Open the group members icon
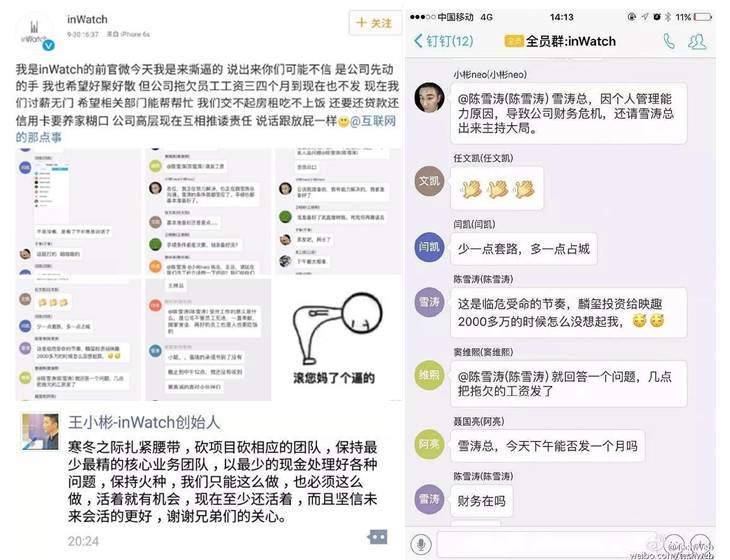Viewport: 730px width, 560px height. tap(697, 41)
